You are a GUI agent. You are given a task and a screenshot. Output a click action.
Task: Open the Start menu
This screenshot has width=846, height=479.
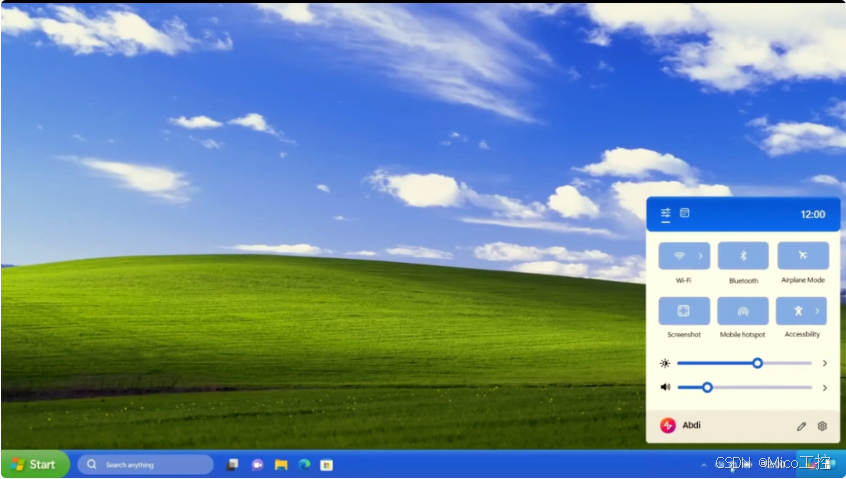point(35,464)
